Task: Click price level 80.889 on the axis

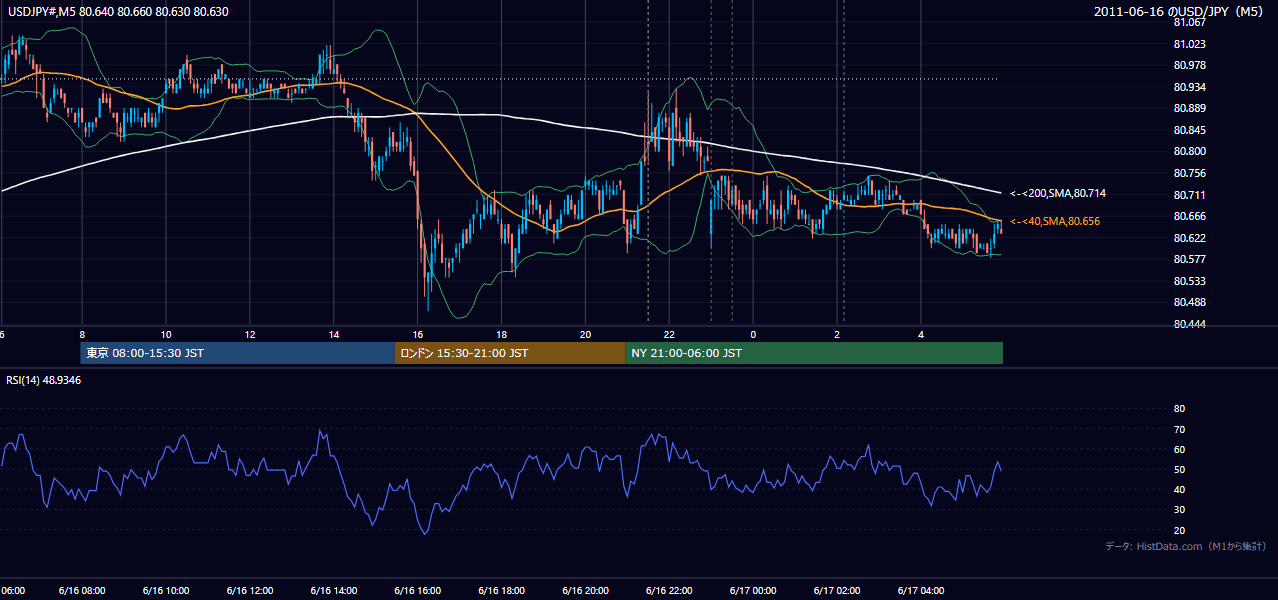Action: coord(1189,108)
